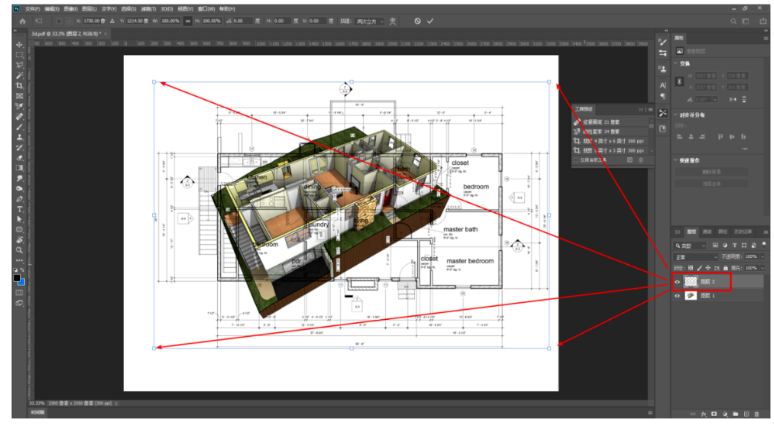Add layer style with fx icon

coord(703,414)
